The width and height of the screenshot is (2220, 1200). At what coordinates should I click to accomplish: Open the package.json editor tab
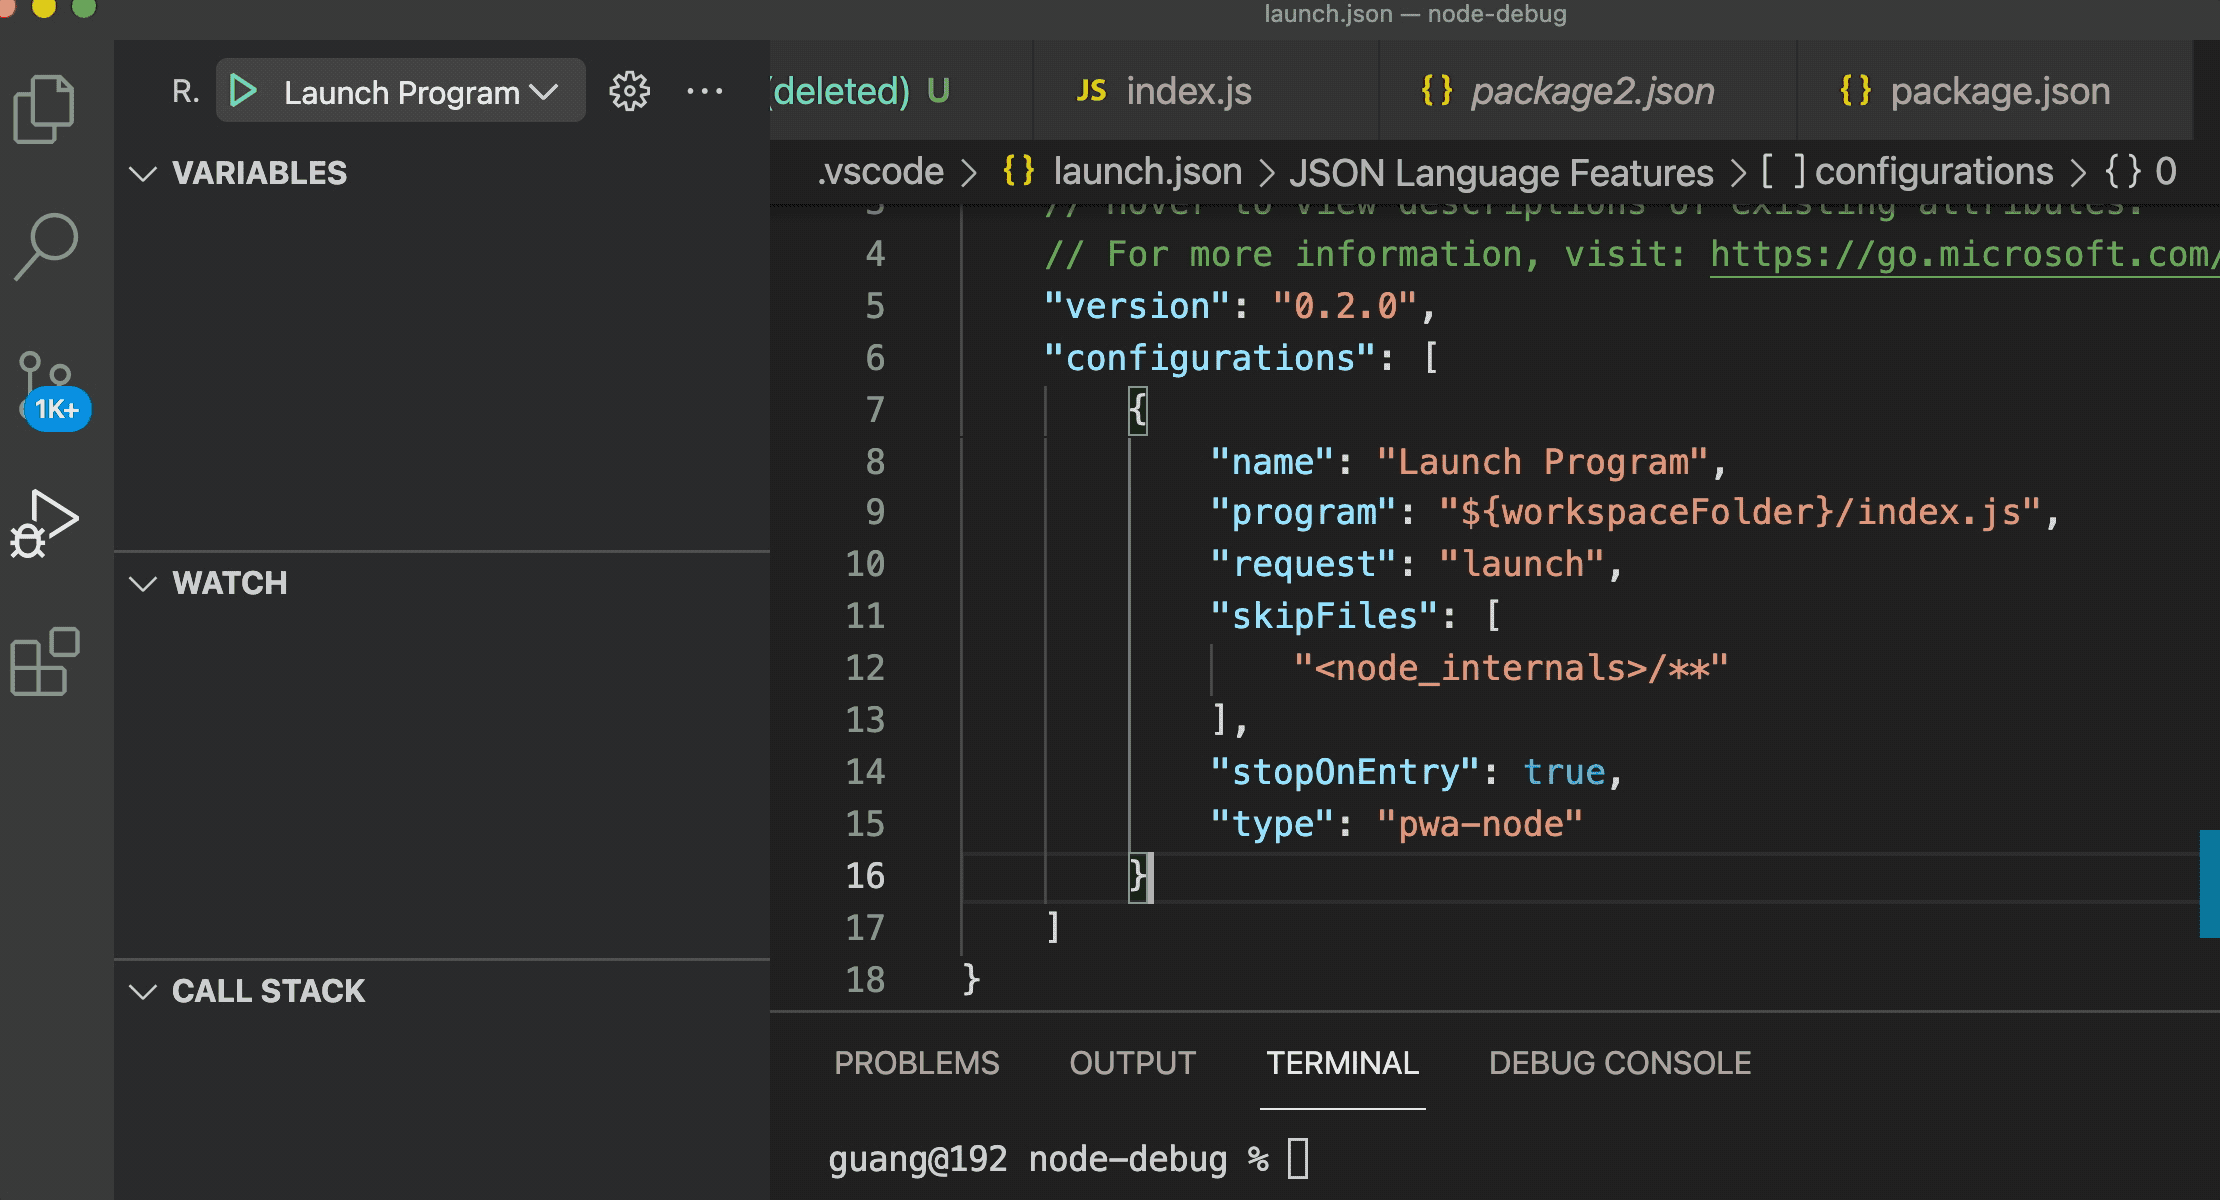1999,91
